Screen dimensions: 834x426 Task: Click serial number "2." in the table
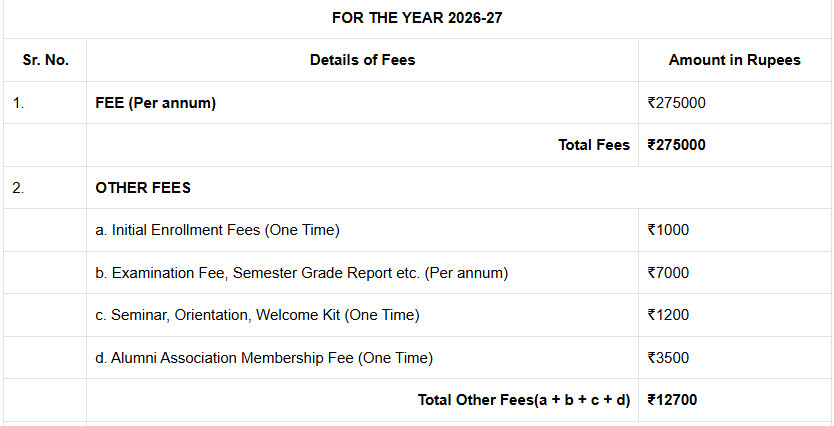point(18,187)
